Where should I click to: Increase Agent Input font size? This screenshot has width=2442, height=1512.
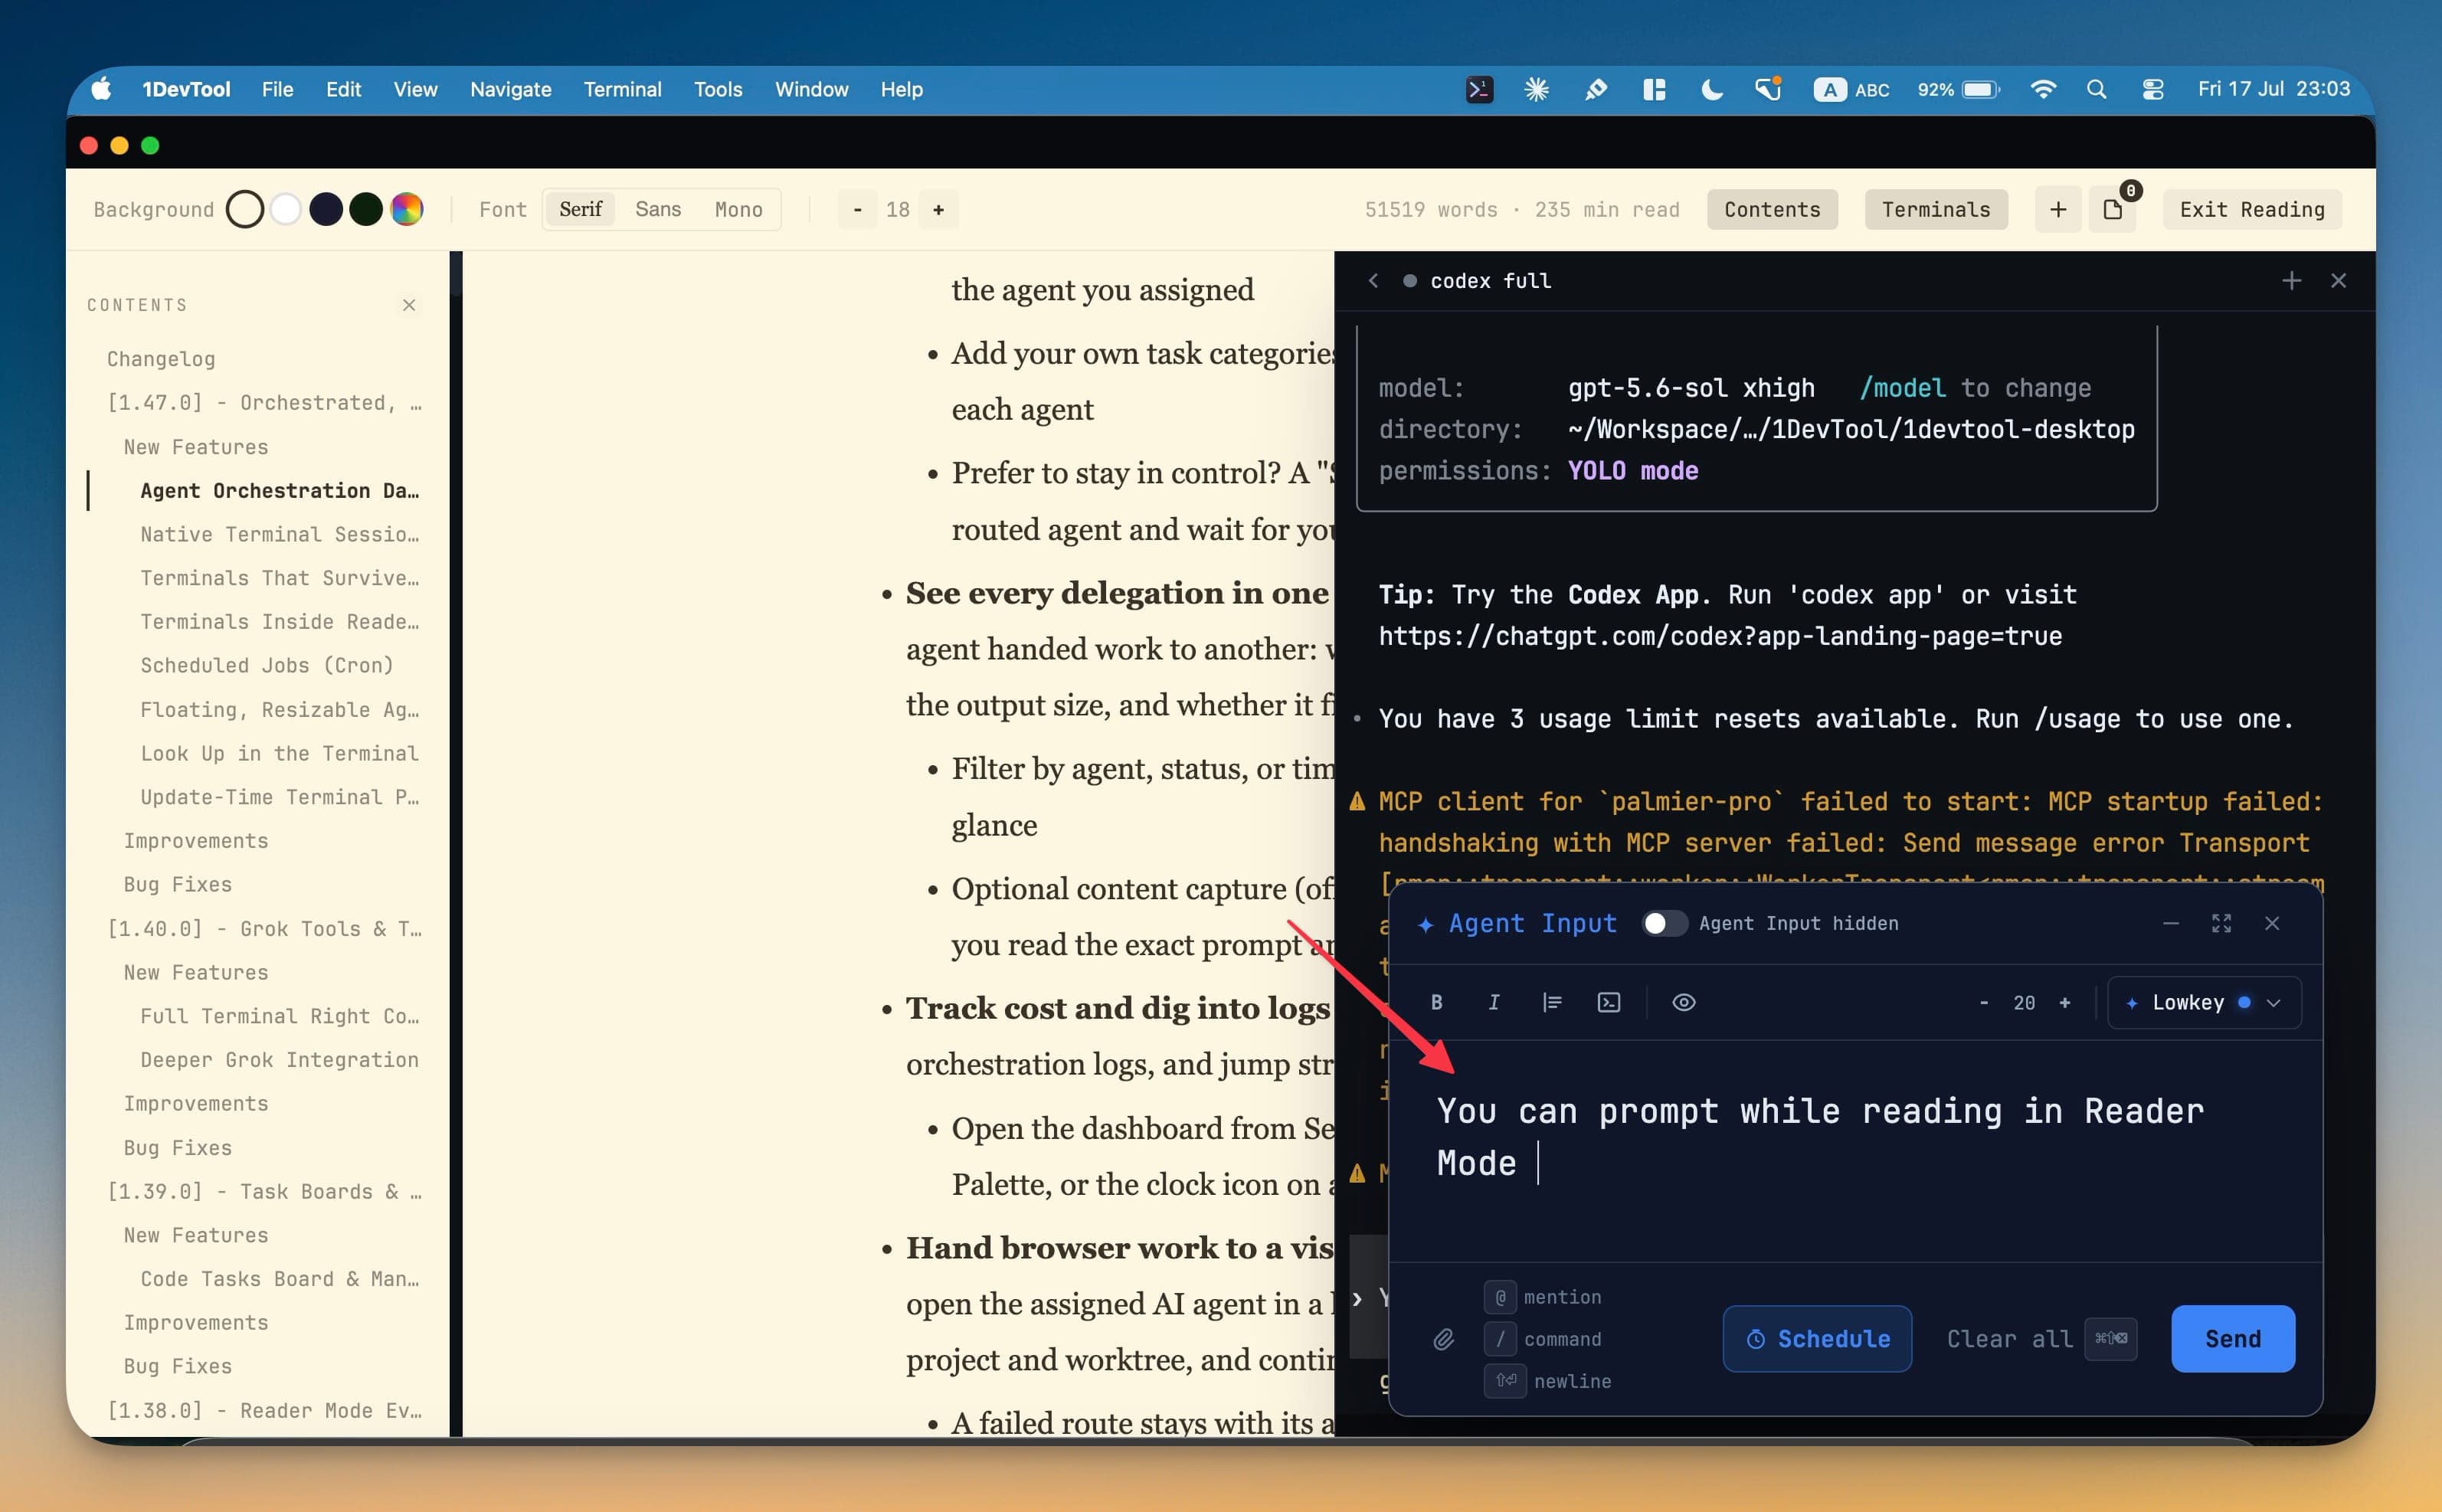pos(2064,1002)
